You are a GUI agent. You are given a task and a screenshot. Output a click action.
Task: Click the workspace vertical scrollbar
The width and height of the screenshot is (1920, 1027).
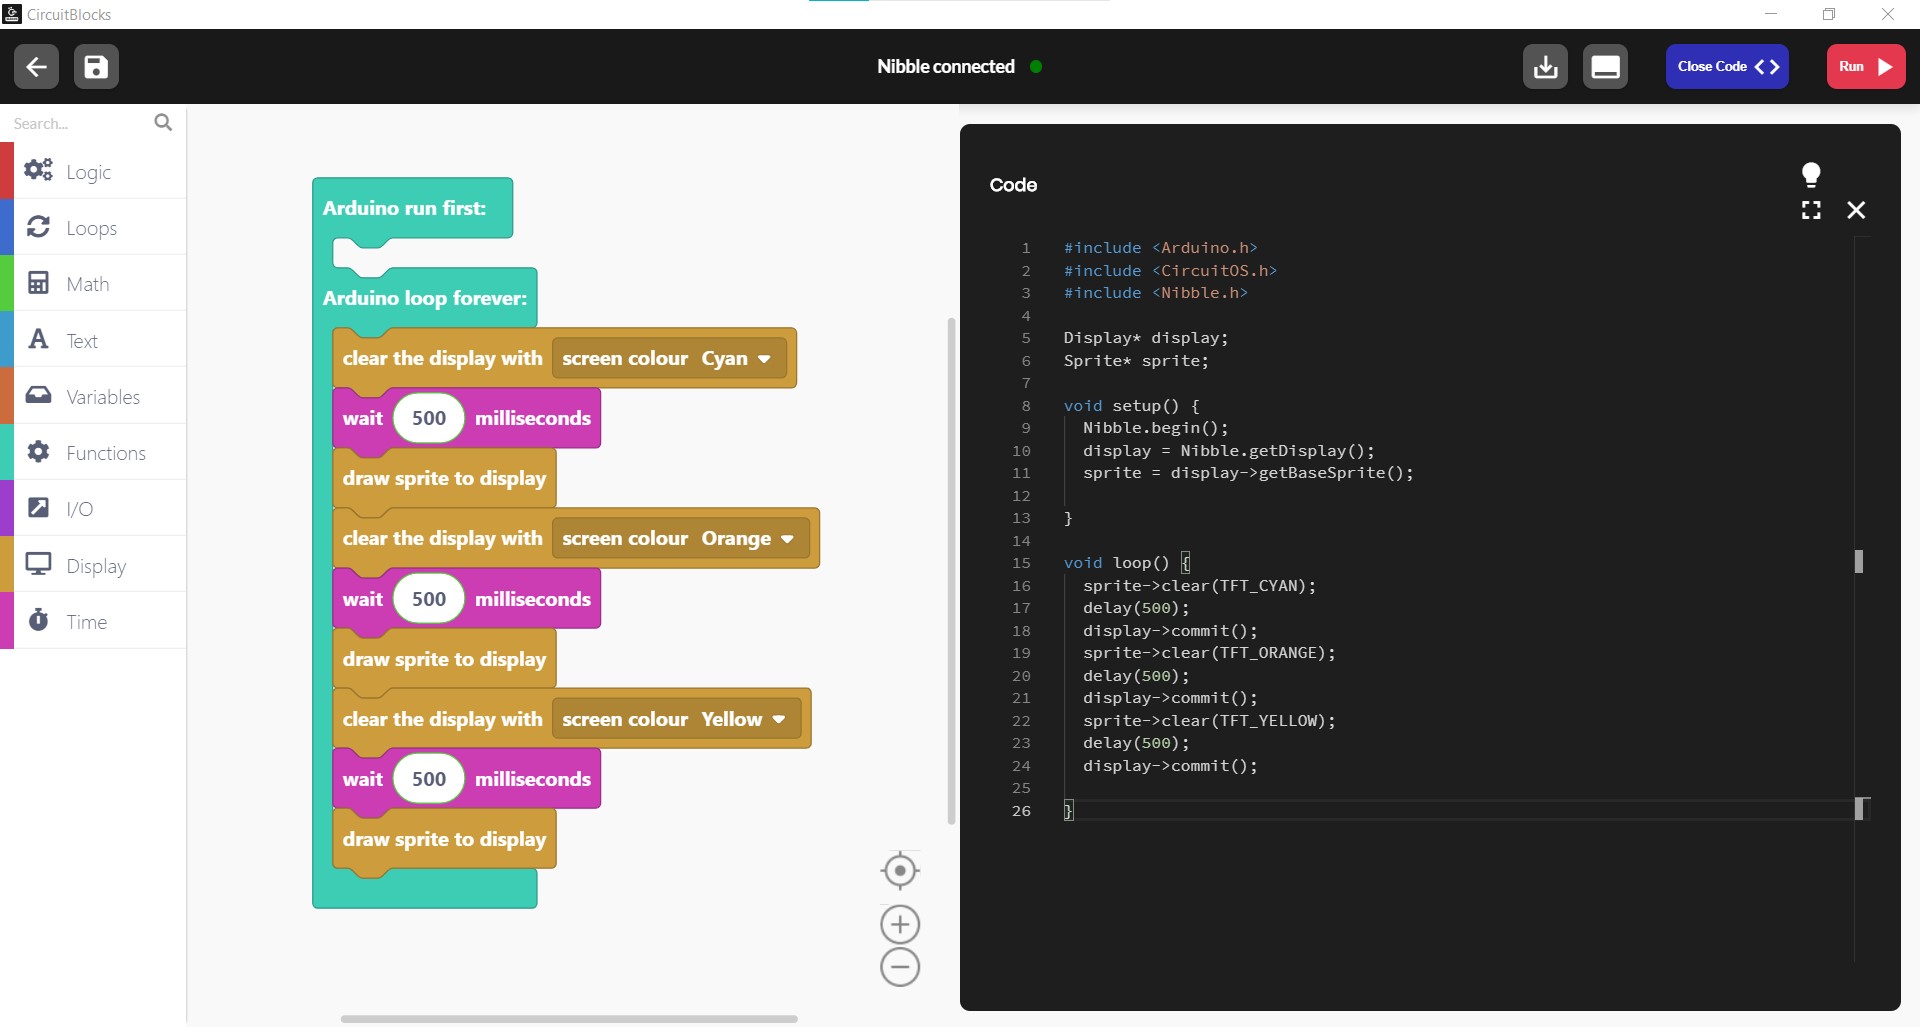951,570
